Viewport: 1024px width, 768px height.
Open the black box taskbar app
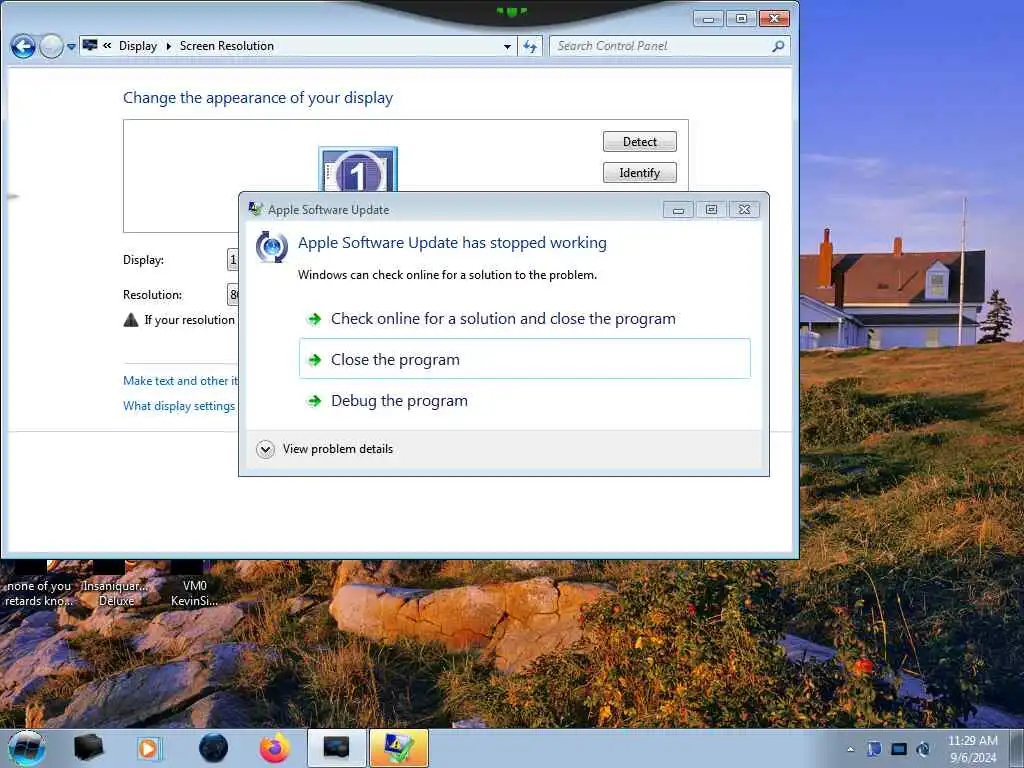88,748
